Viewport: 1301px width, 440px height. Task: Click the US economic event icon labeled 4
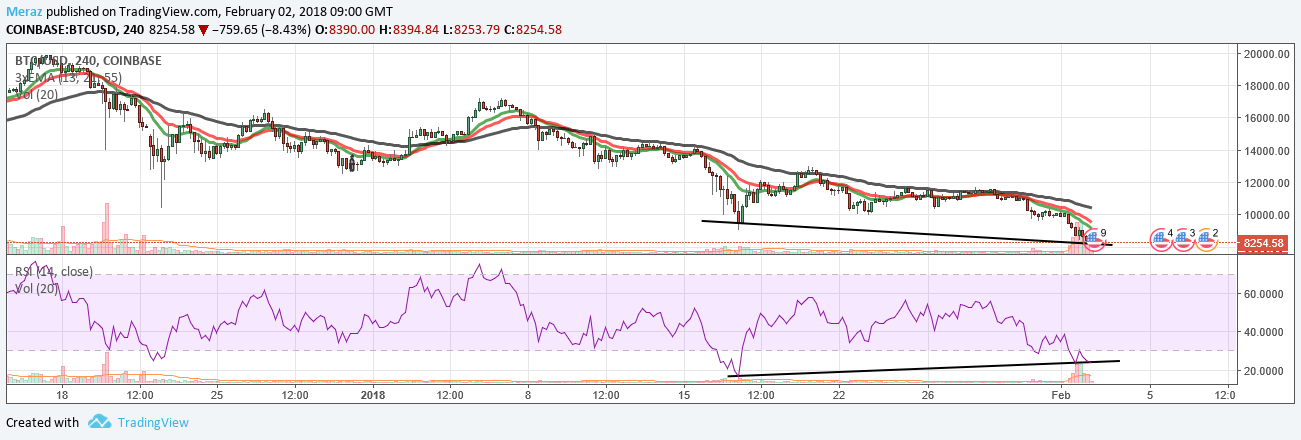coord(1161,238)
